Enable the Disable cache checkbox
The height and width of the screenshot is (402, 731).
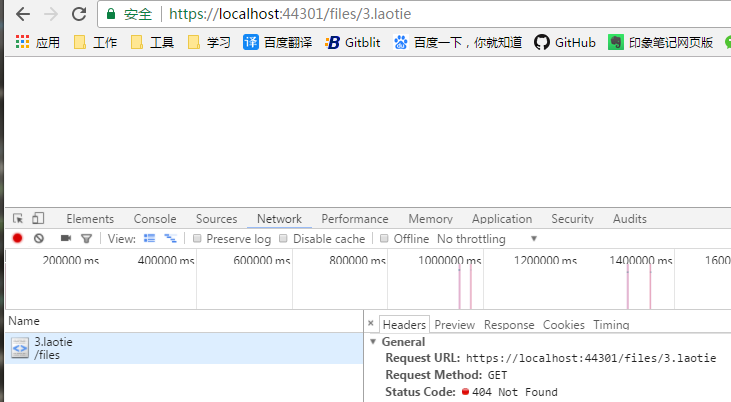[283, 238]
